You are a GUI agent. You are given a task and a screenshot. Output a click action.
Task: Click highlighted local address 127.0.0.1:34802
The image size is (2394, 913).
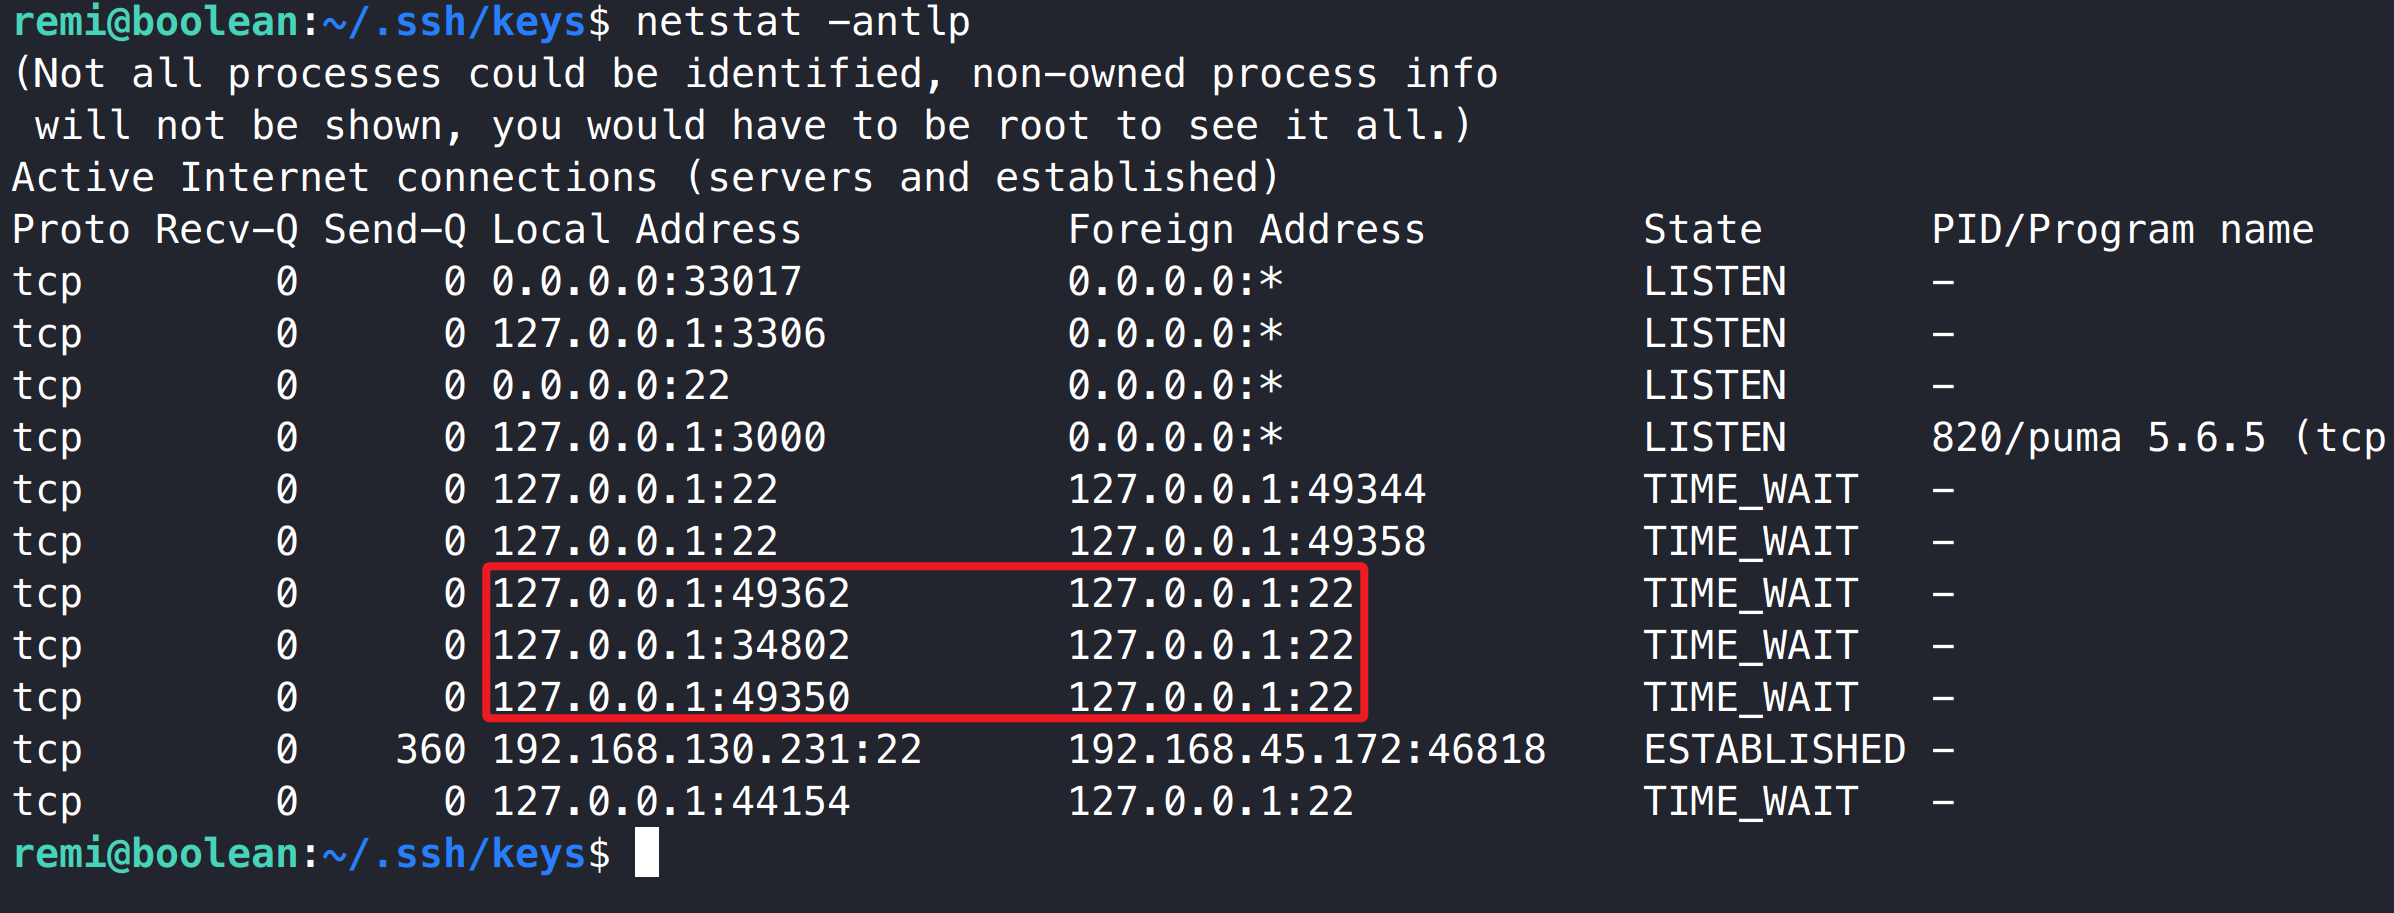pyautogui.click(x=670, y=646)
